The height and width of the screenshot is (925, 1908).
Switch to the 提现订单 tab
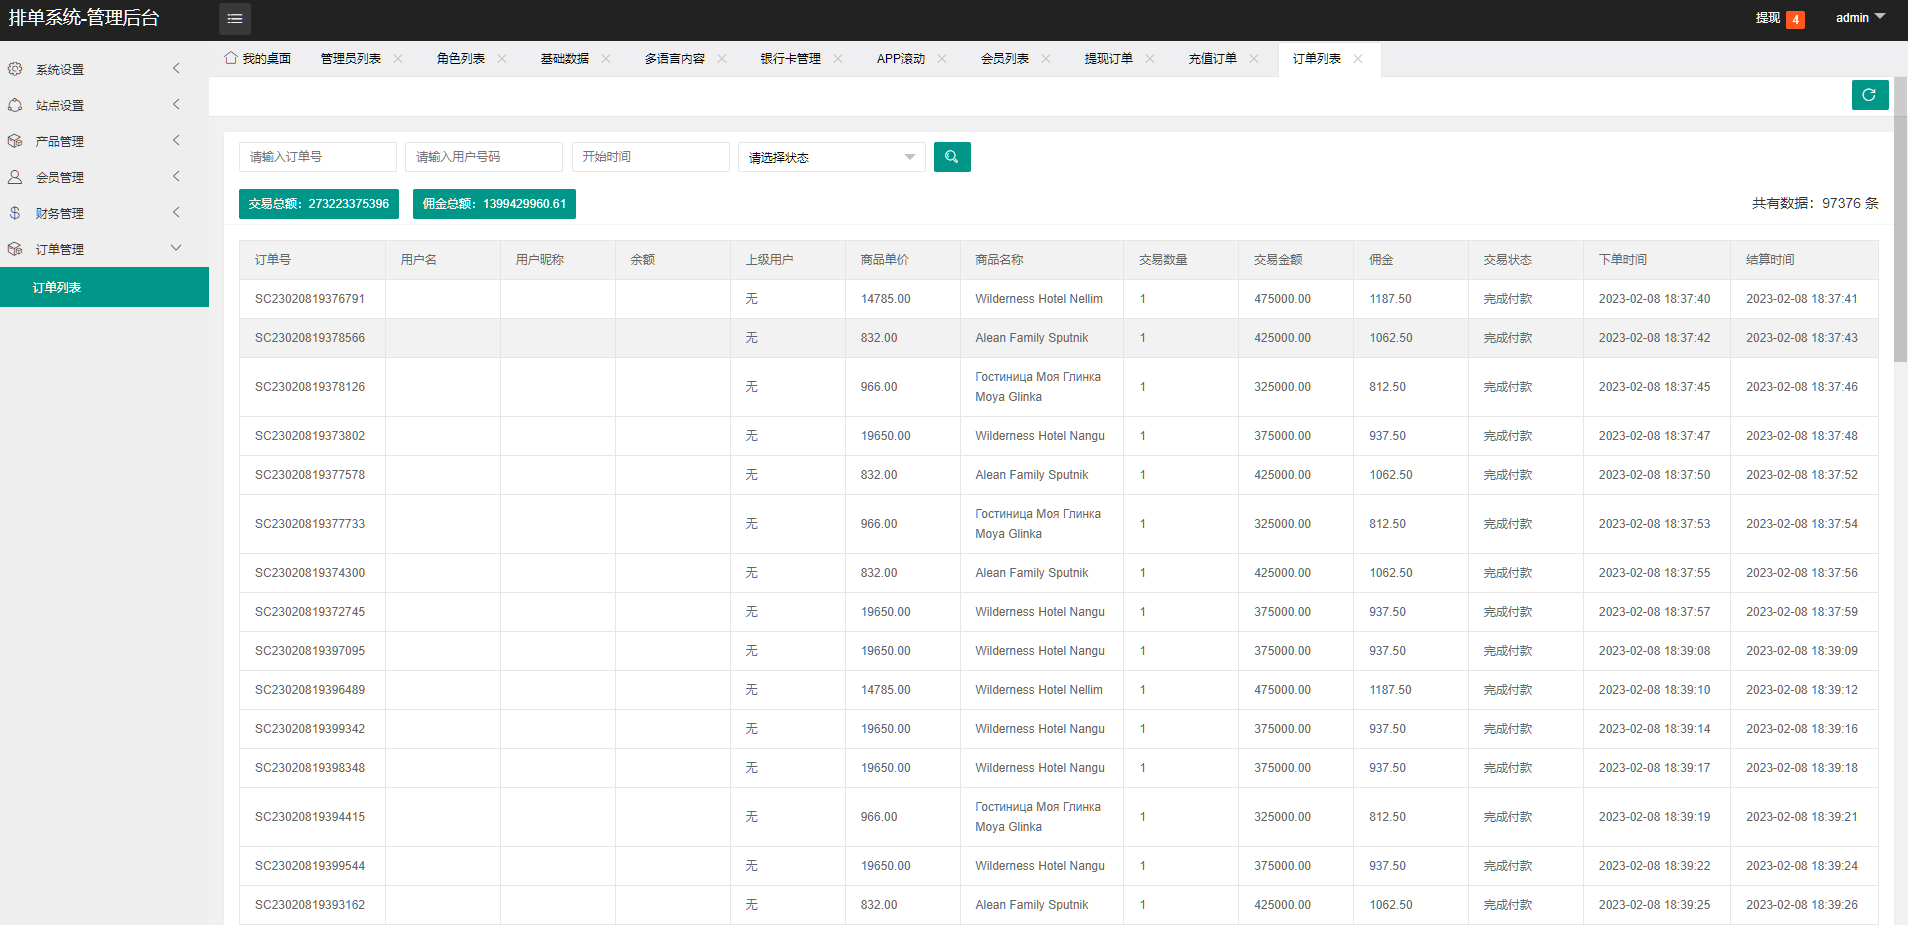click(1108, 58)
